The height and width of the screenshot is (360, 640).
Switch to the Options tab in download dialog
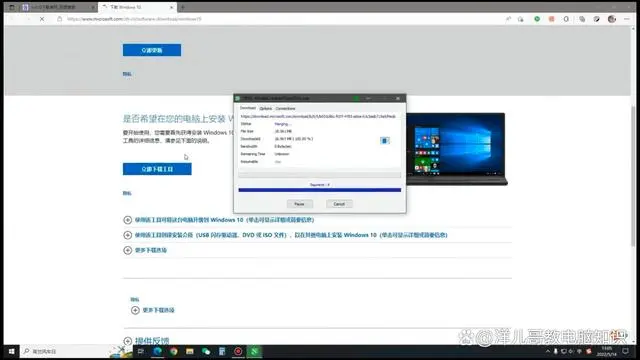coord(266,109)
